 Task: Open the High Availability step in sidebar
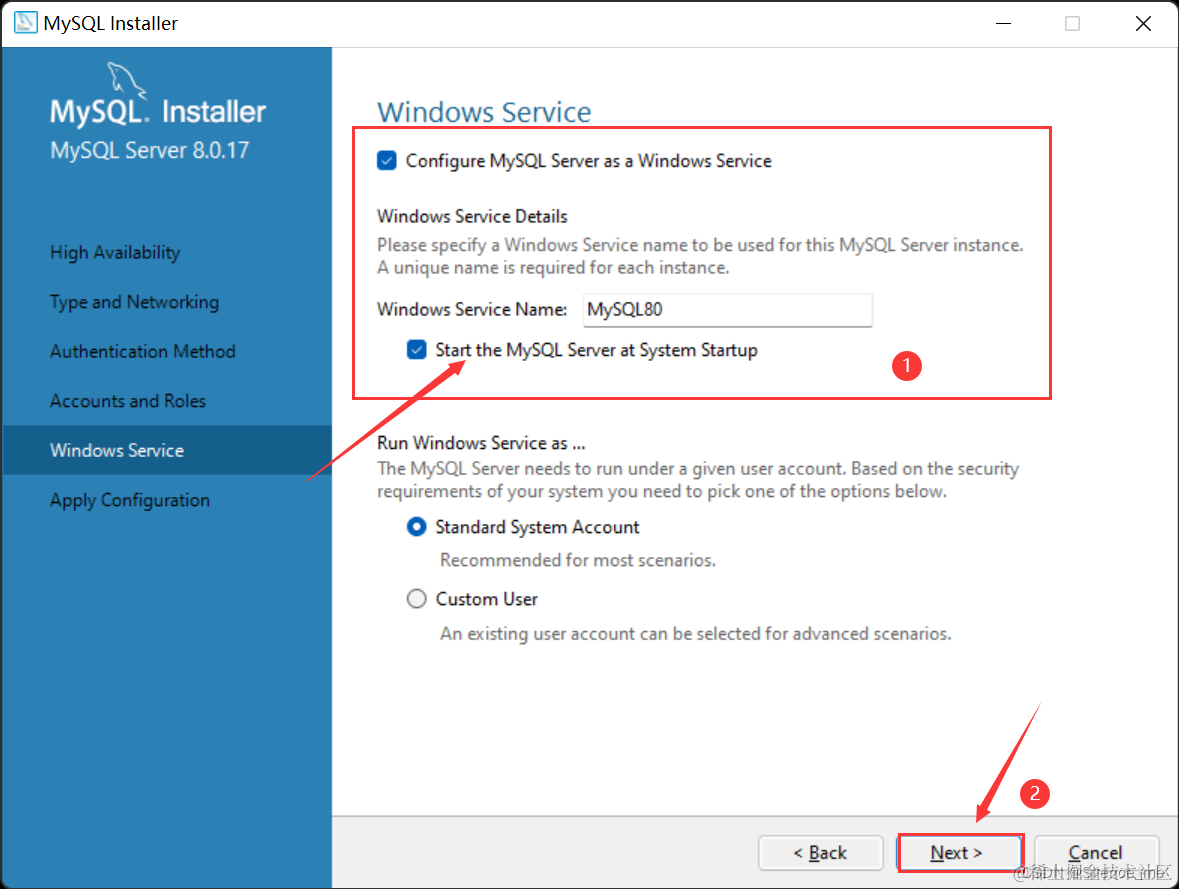pos(115,253)
